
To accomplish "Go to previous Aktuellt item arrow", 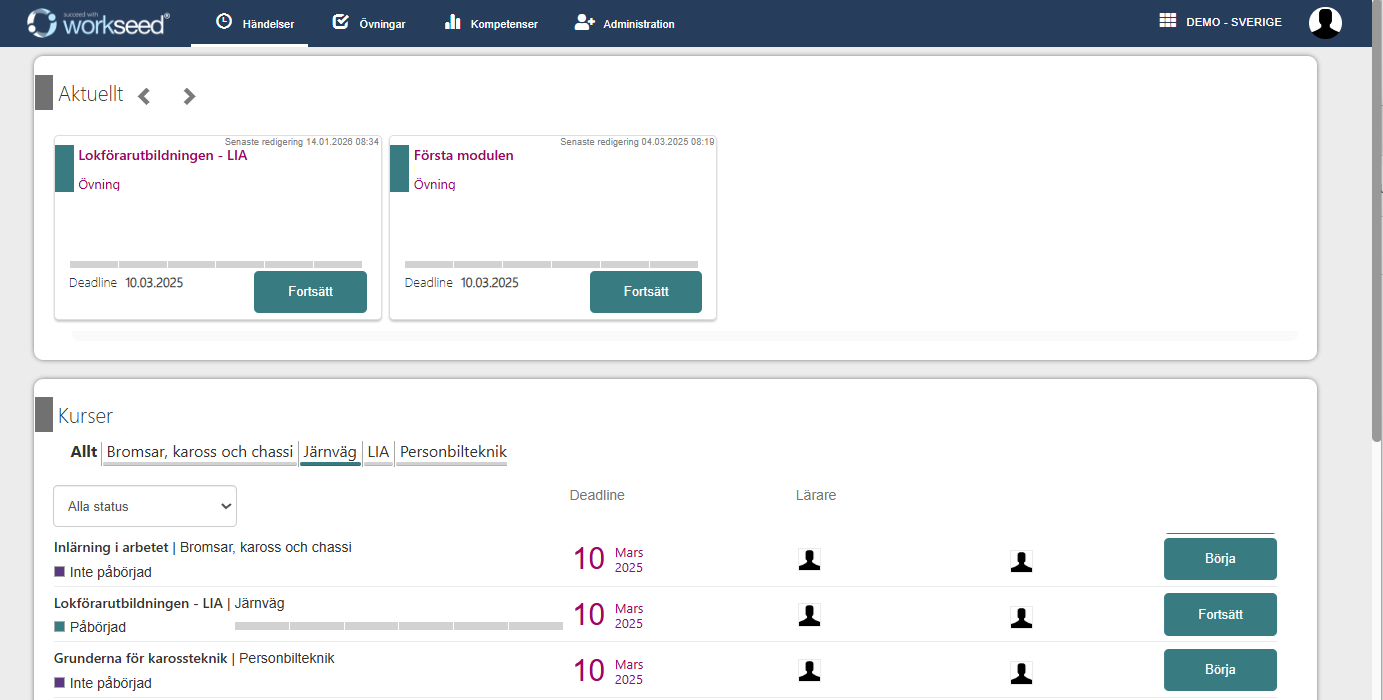I will (x=144, y=96).
